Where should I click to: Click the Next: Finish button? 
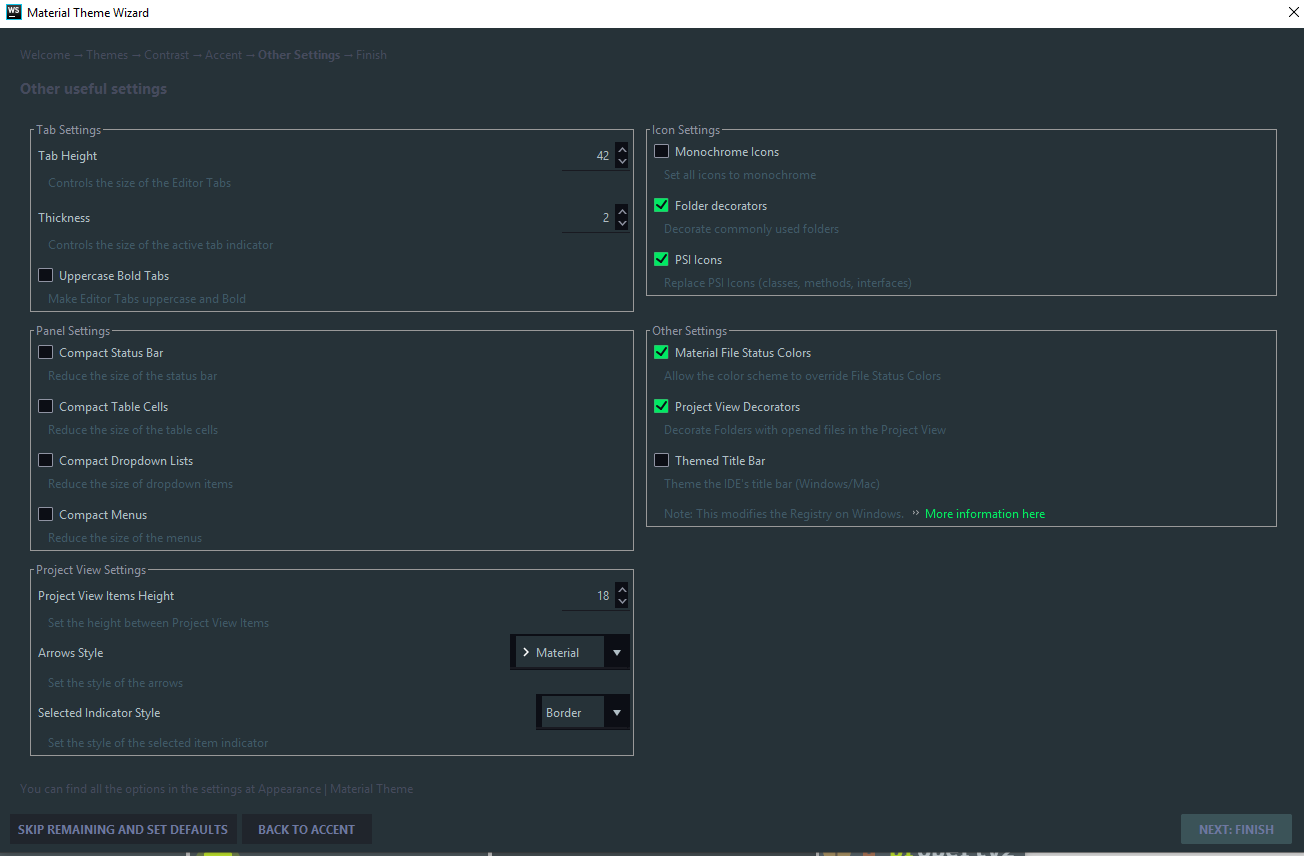pyautogui.click(x=1236, y=829)
